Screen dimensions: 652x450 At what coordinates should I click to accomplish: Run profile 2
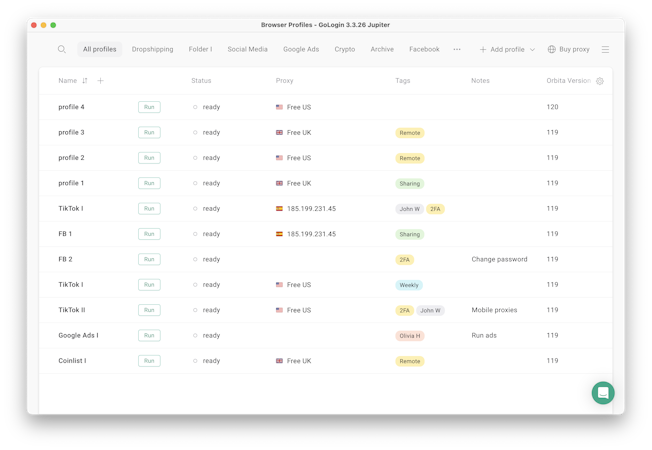coord(149,158)
